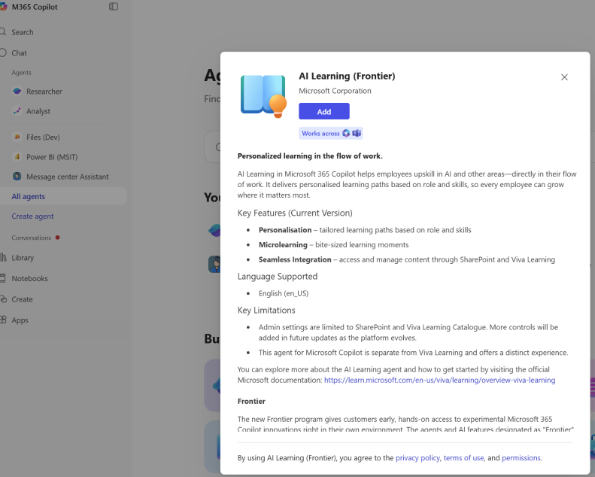This screenshot has width=595, height=477.
Task: Open Apps from the sidebar
Action: coord(20,320)
